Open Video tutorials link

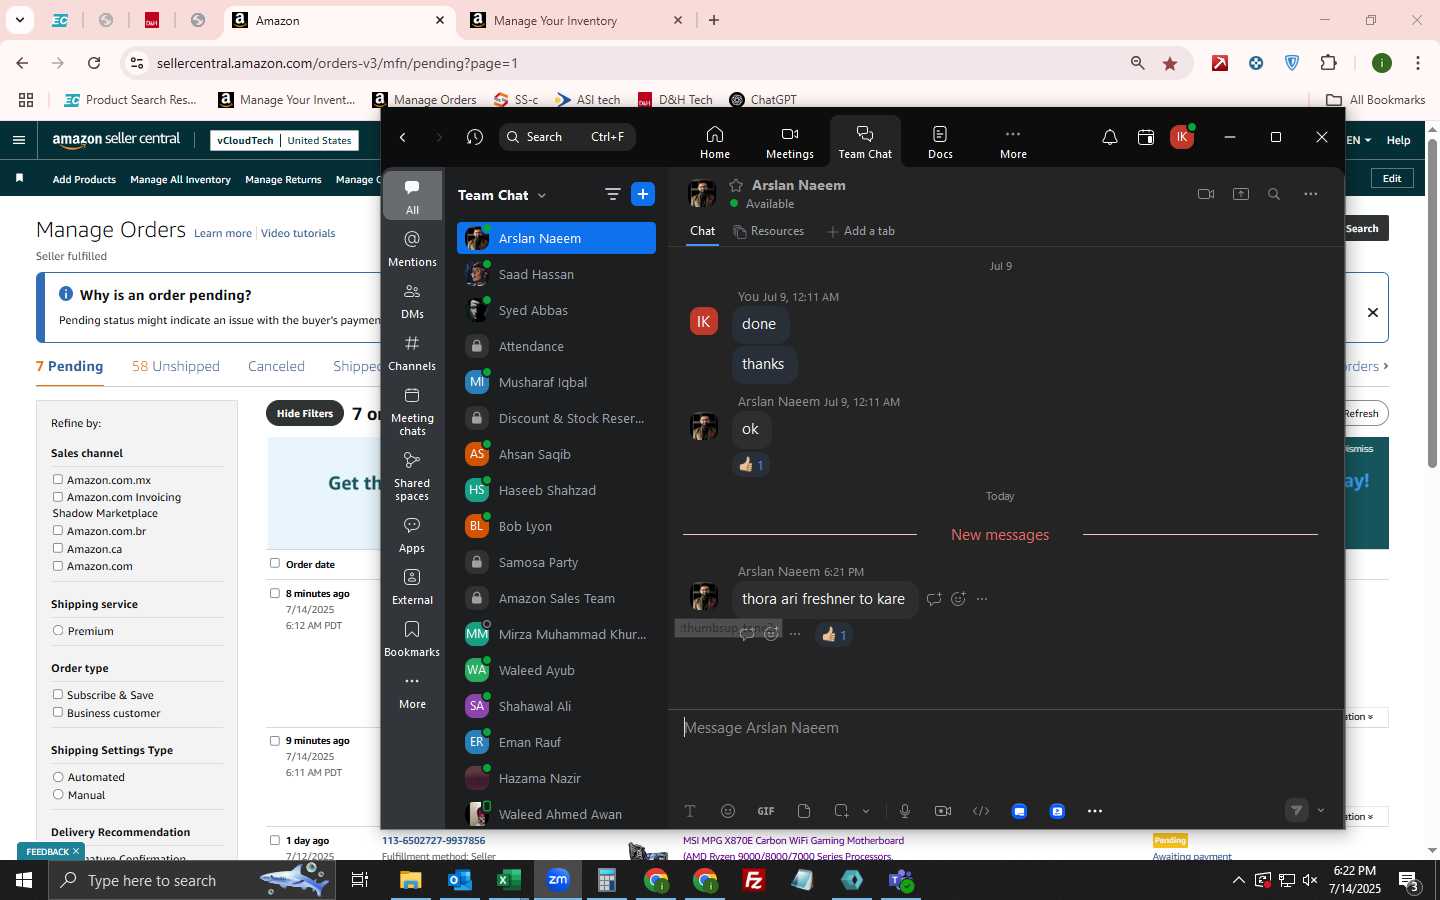point(298,233)
